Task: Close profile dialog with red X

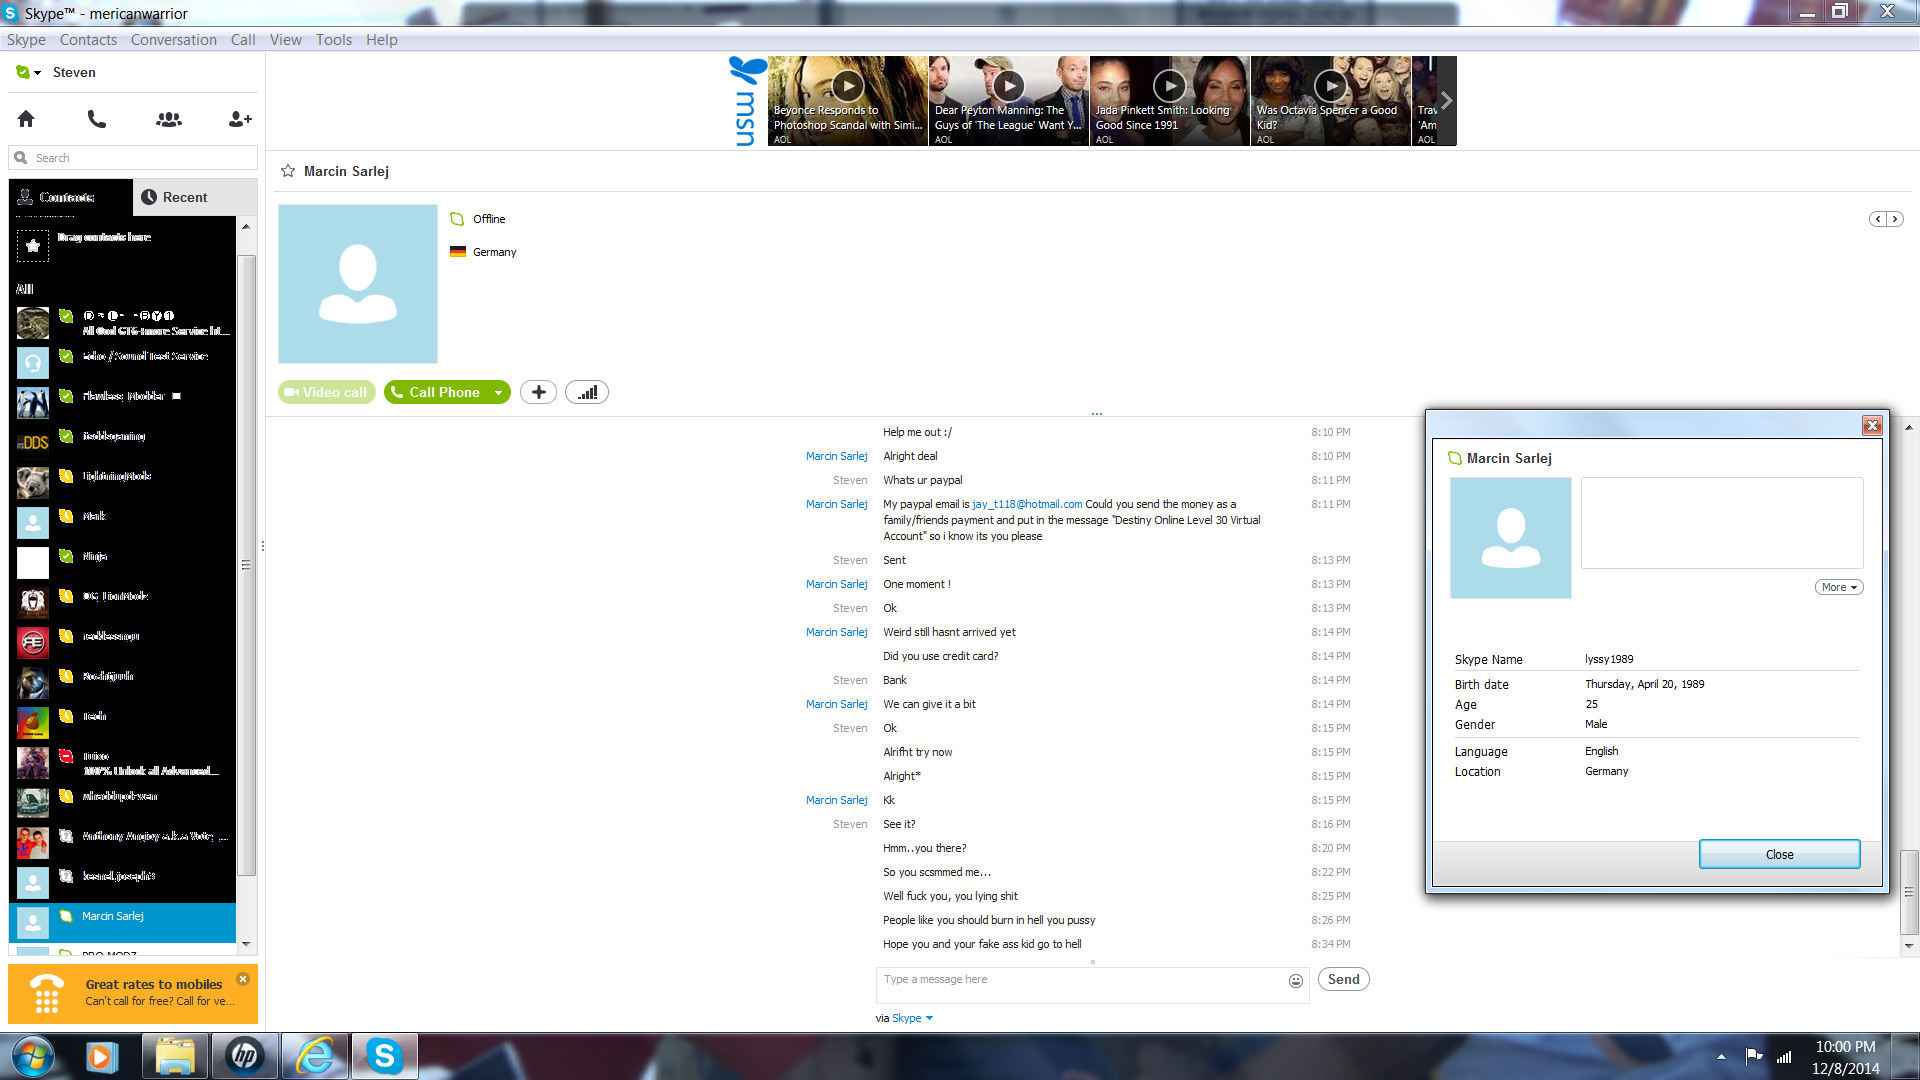Action: 1872,426
